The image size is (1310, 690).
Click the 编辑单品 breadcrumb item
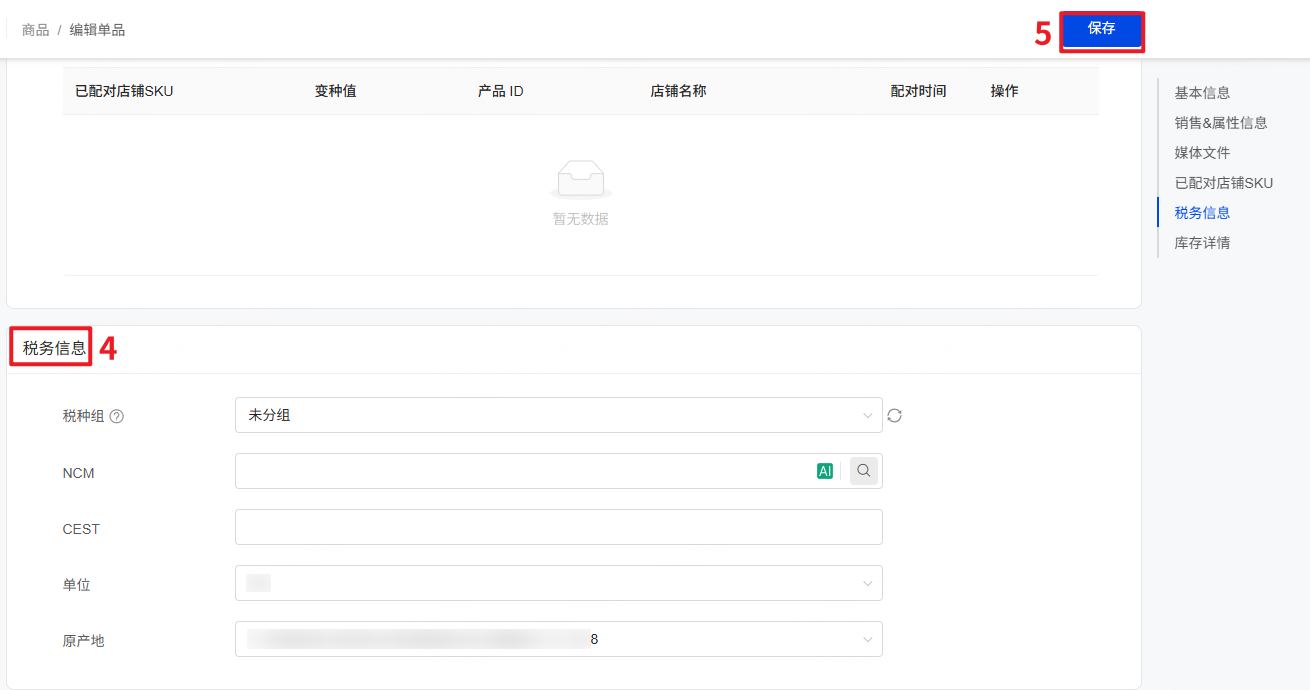[97, 30]
